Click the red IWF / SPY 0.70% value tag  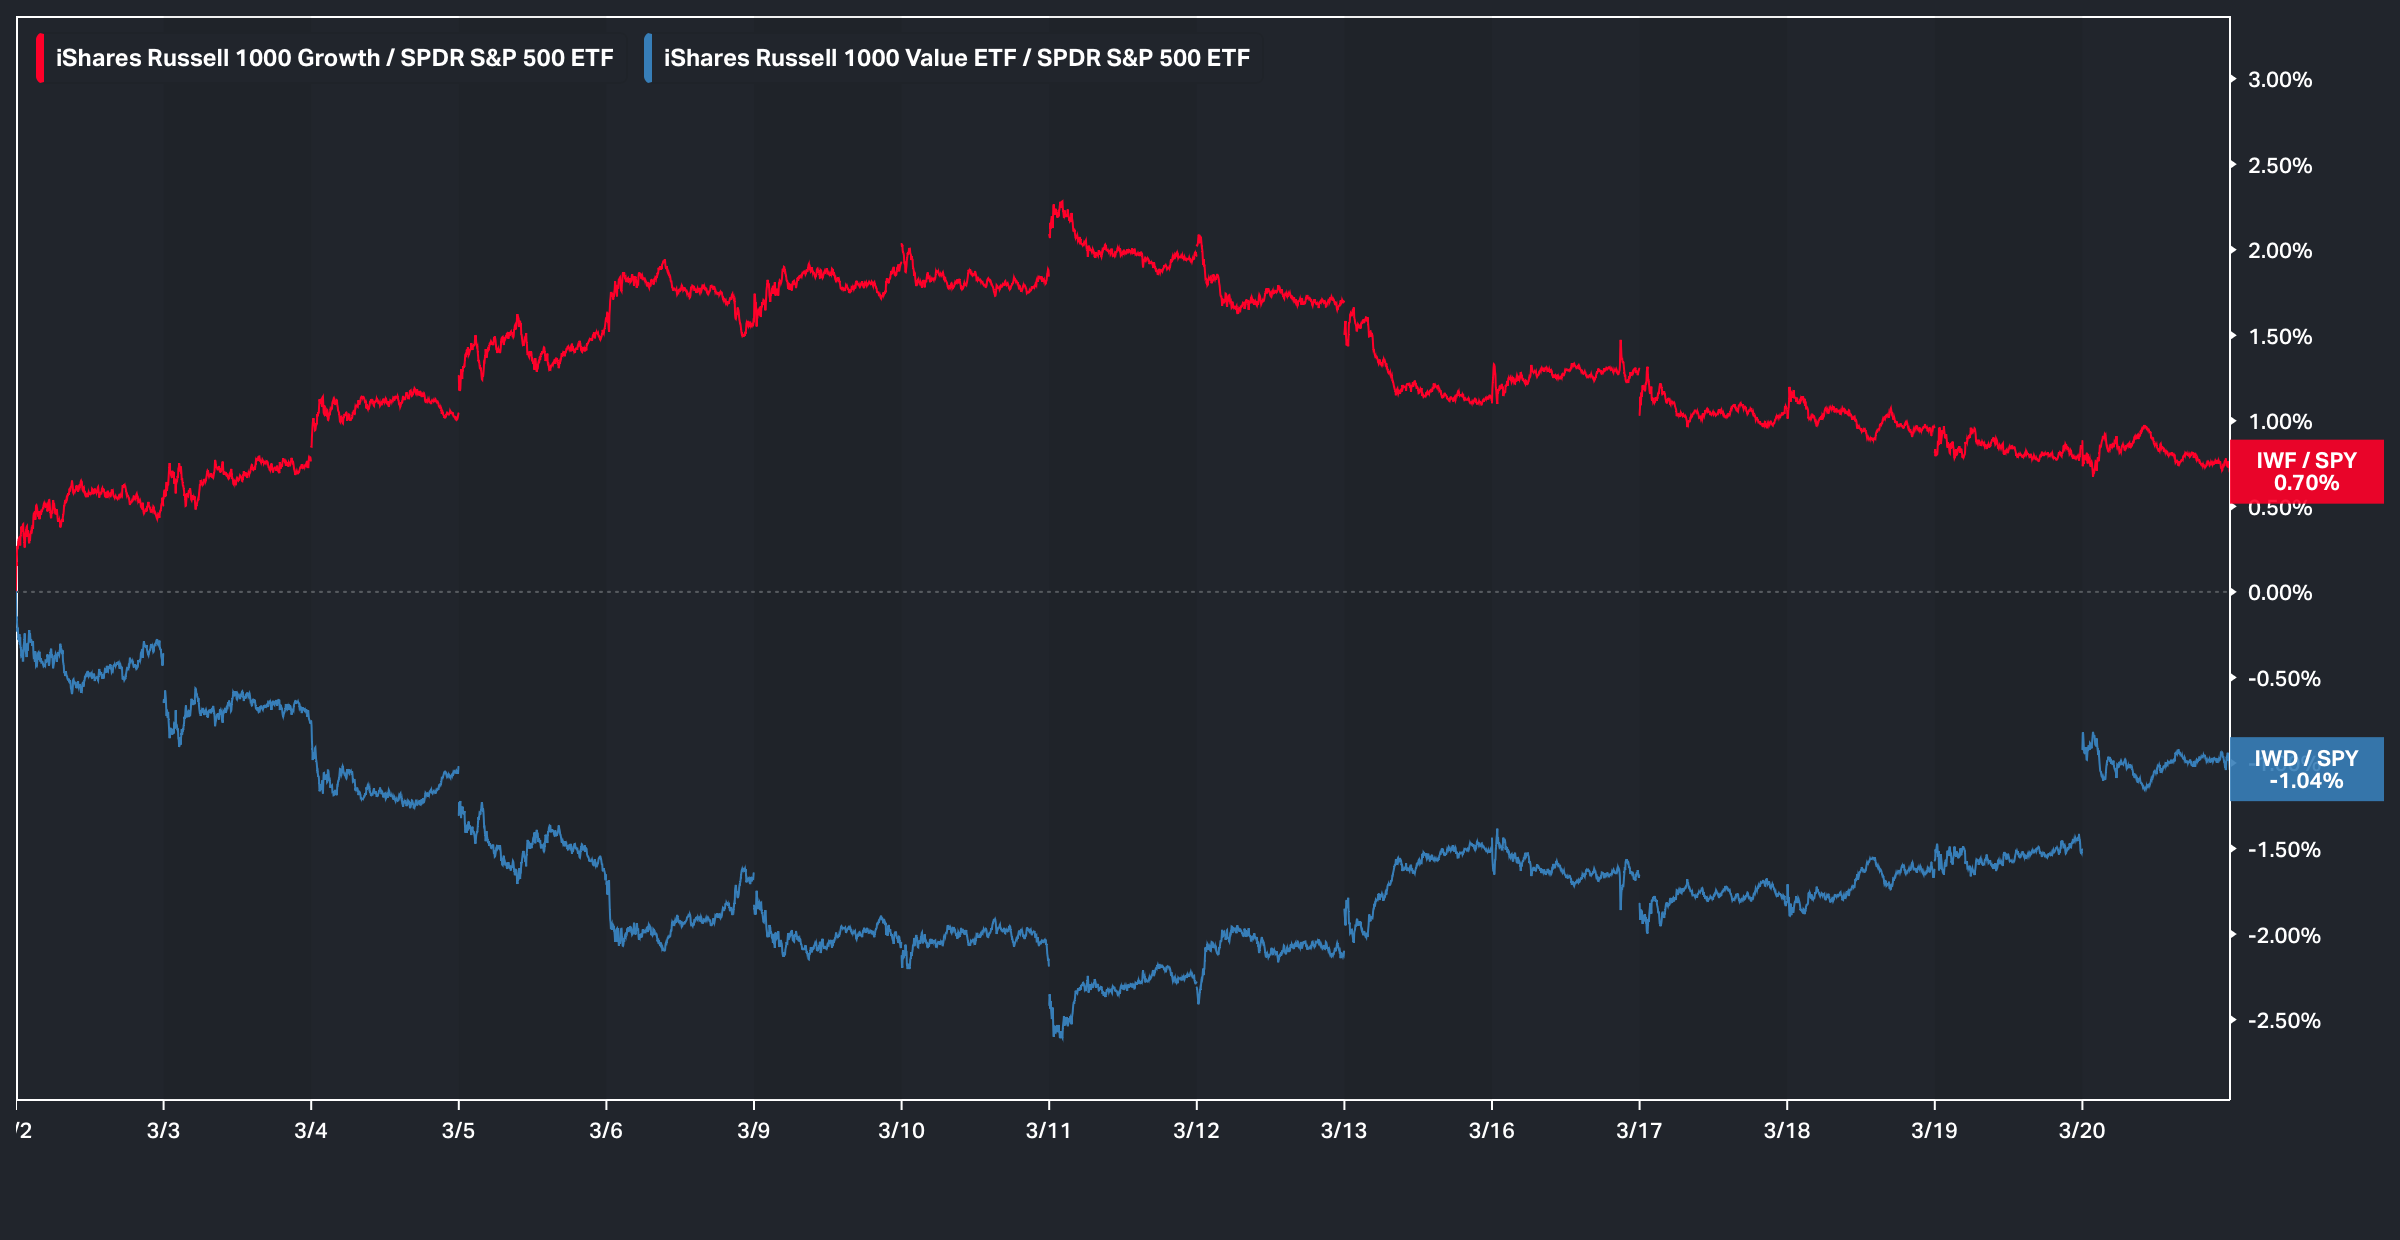[x=2306, y=471]
